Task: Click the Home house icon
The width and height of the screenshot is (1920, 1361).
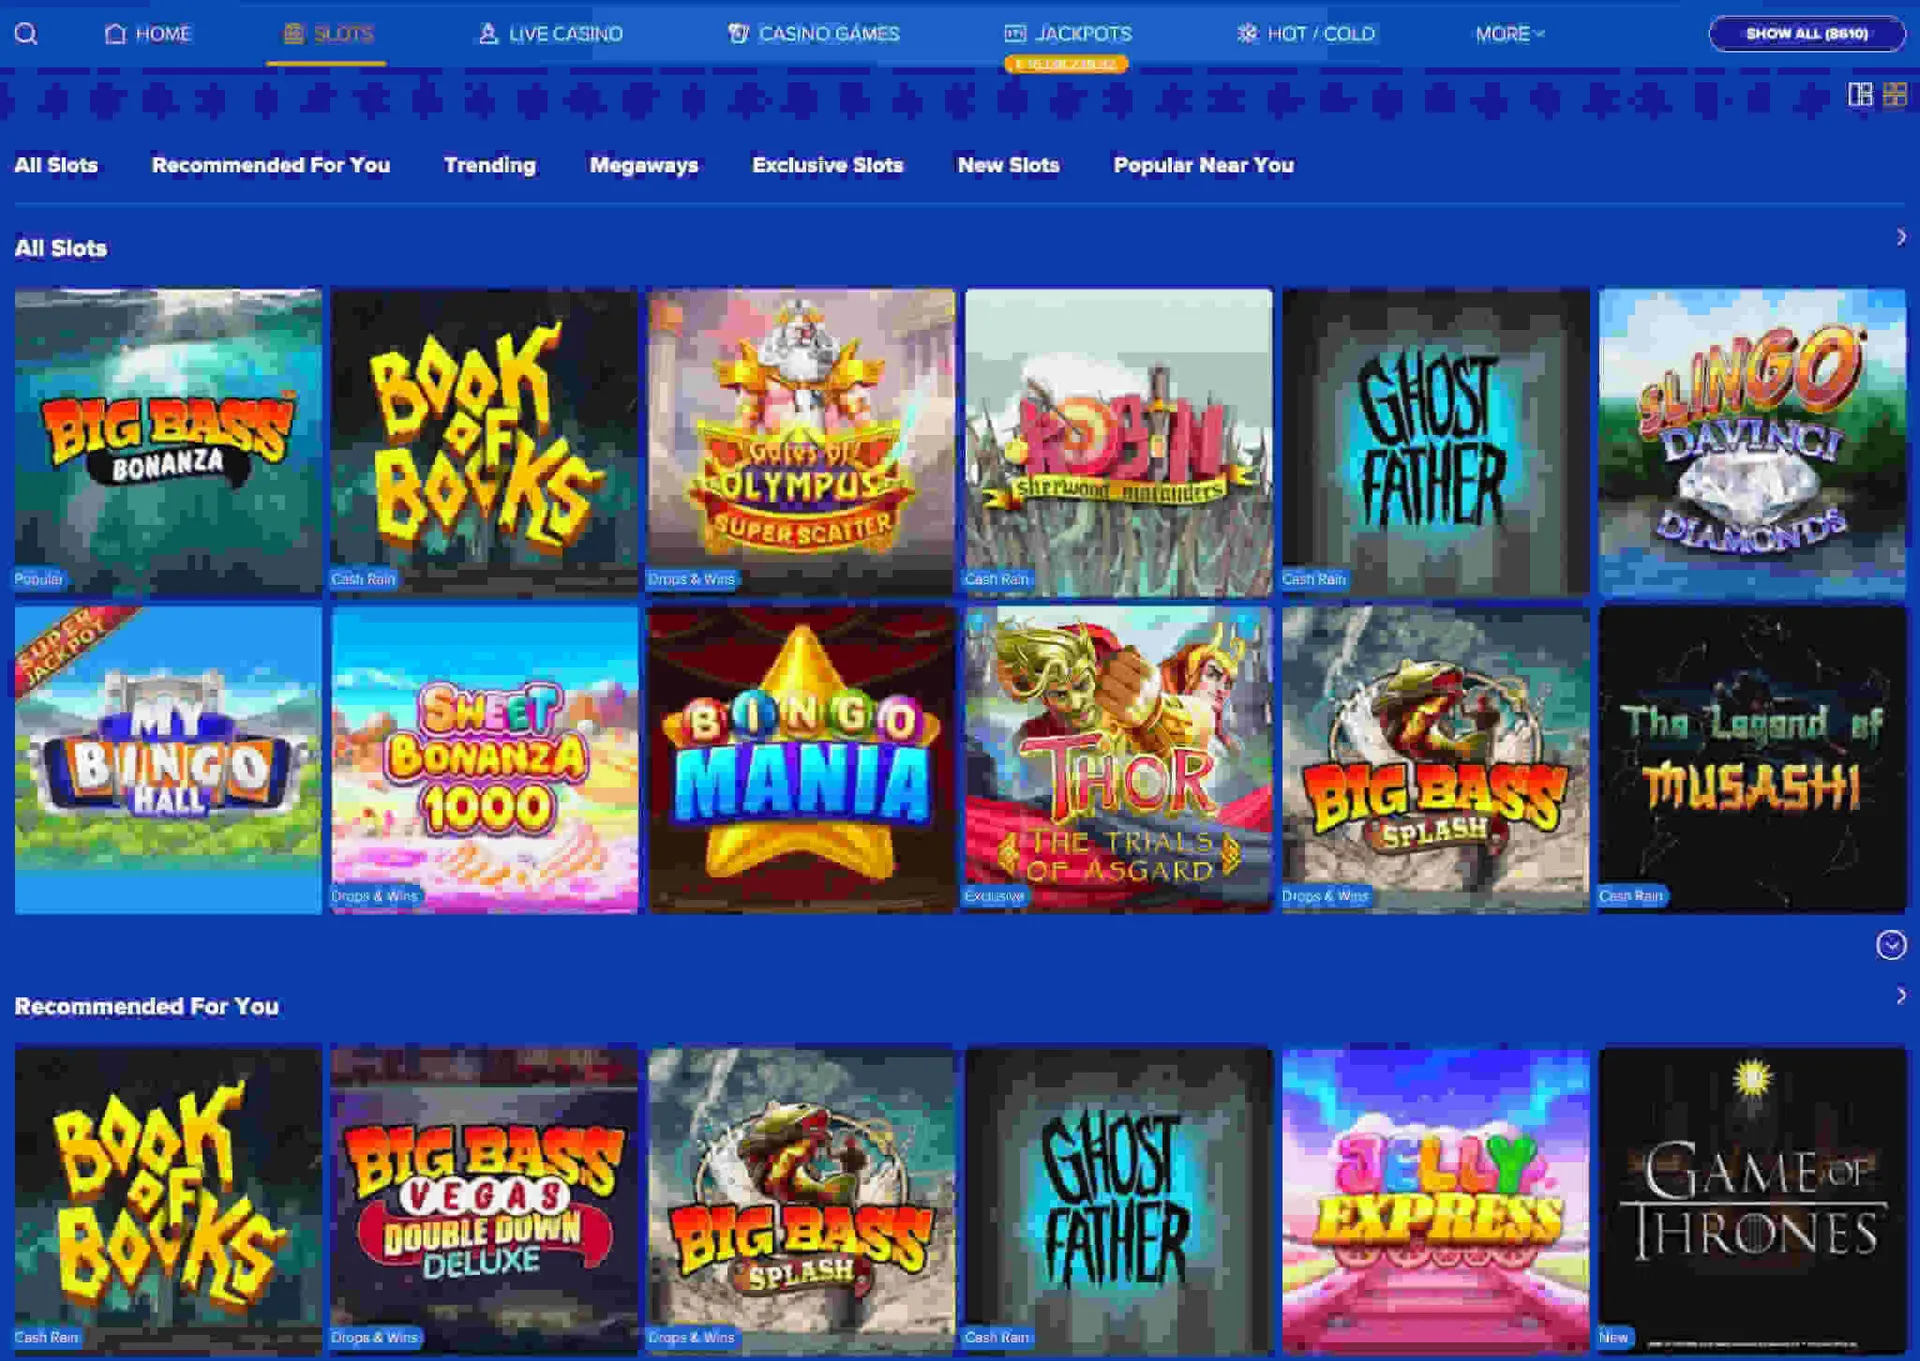Action: click(115, 34)
